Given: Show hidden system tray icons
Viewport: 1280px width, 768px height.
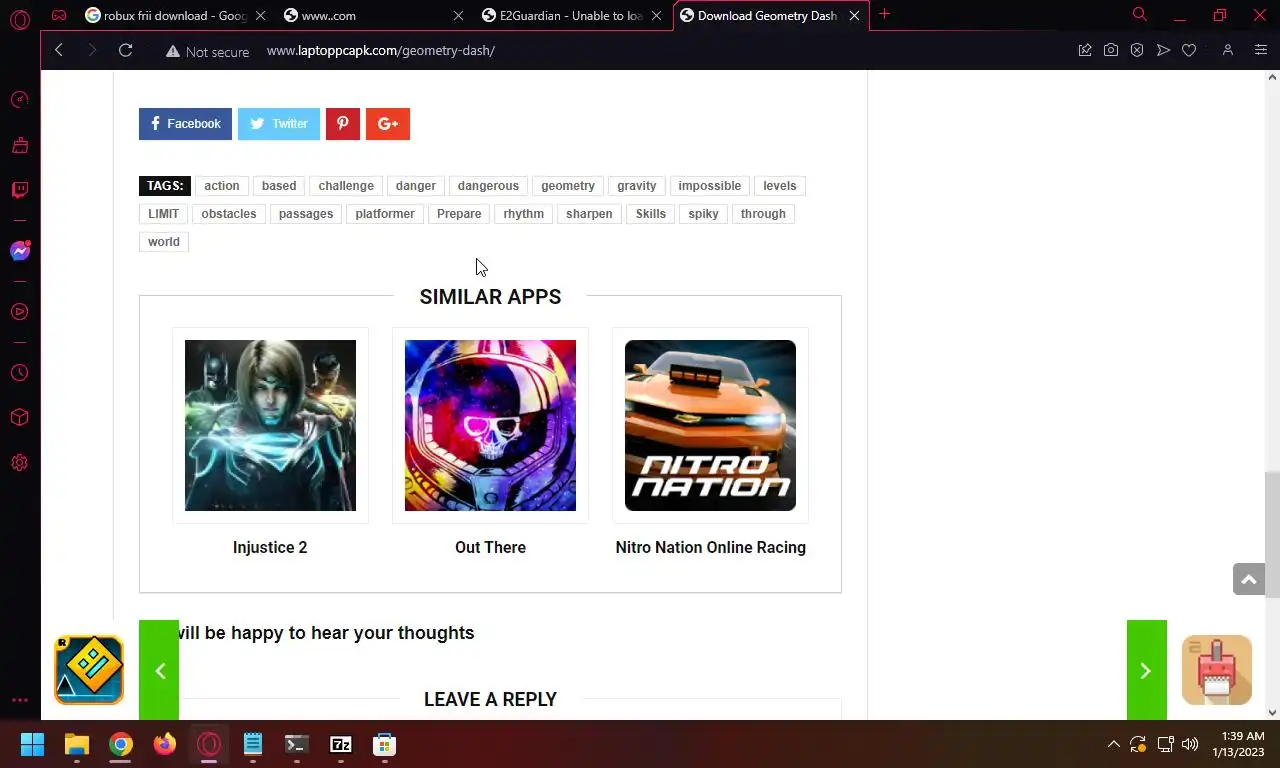Looking at the screenshot, I should coord(1113,745).
